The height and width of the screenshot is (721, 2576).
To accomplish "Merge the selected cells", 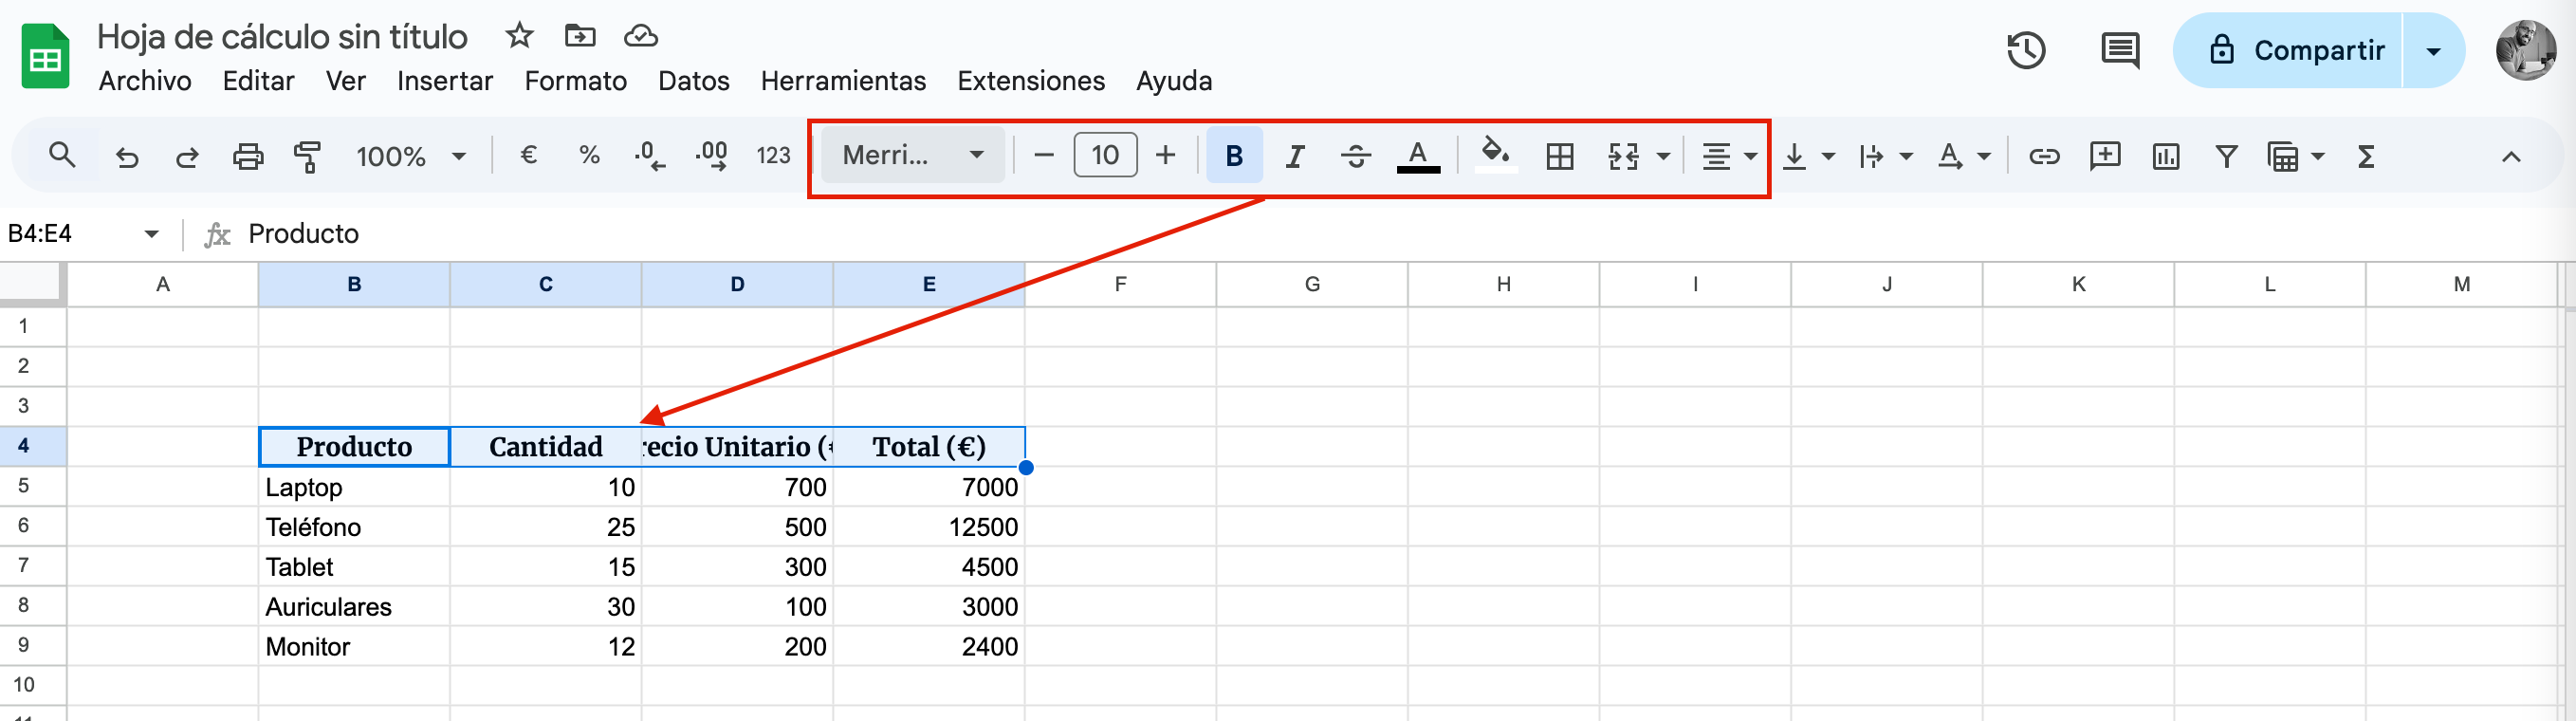I will pyautogui.click(x=1623, y=156).
